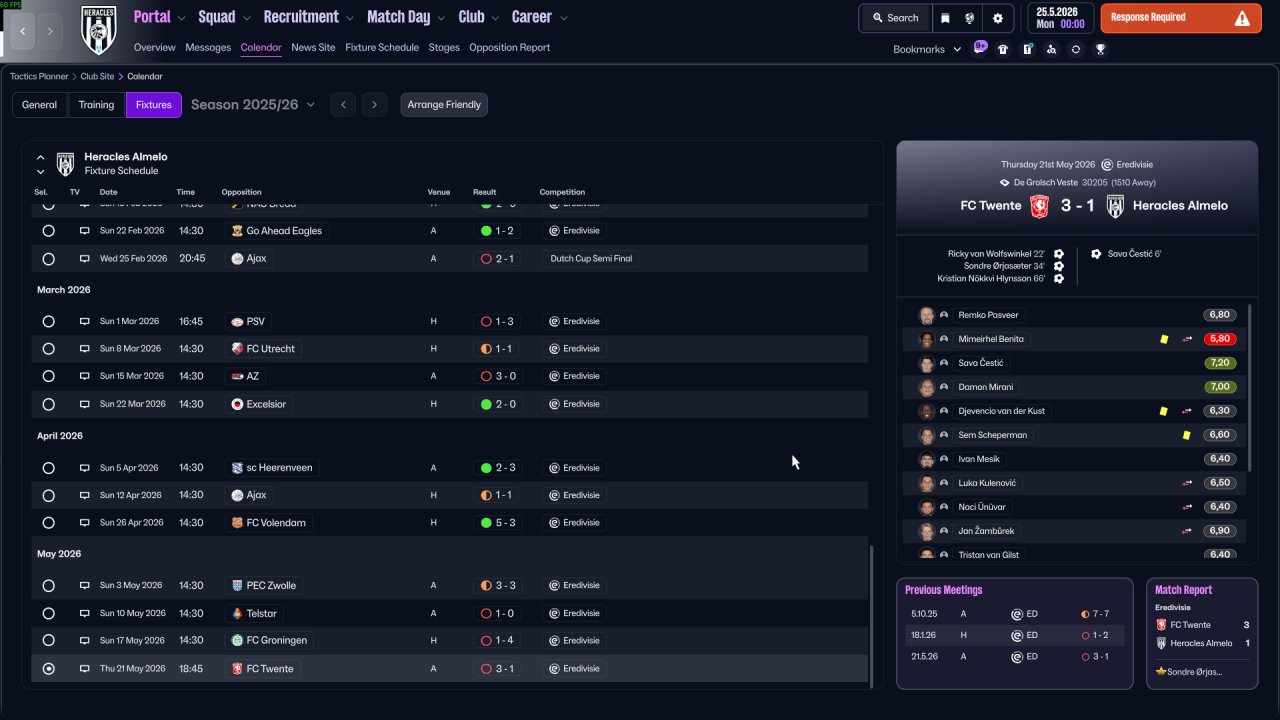Click the Response Required button
The height and width of the screenshot is (720, 1280).
pos(1181,18)
